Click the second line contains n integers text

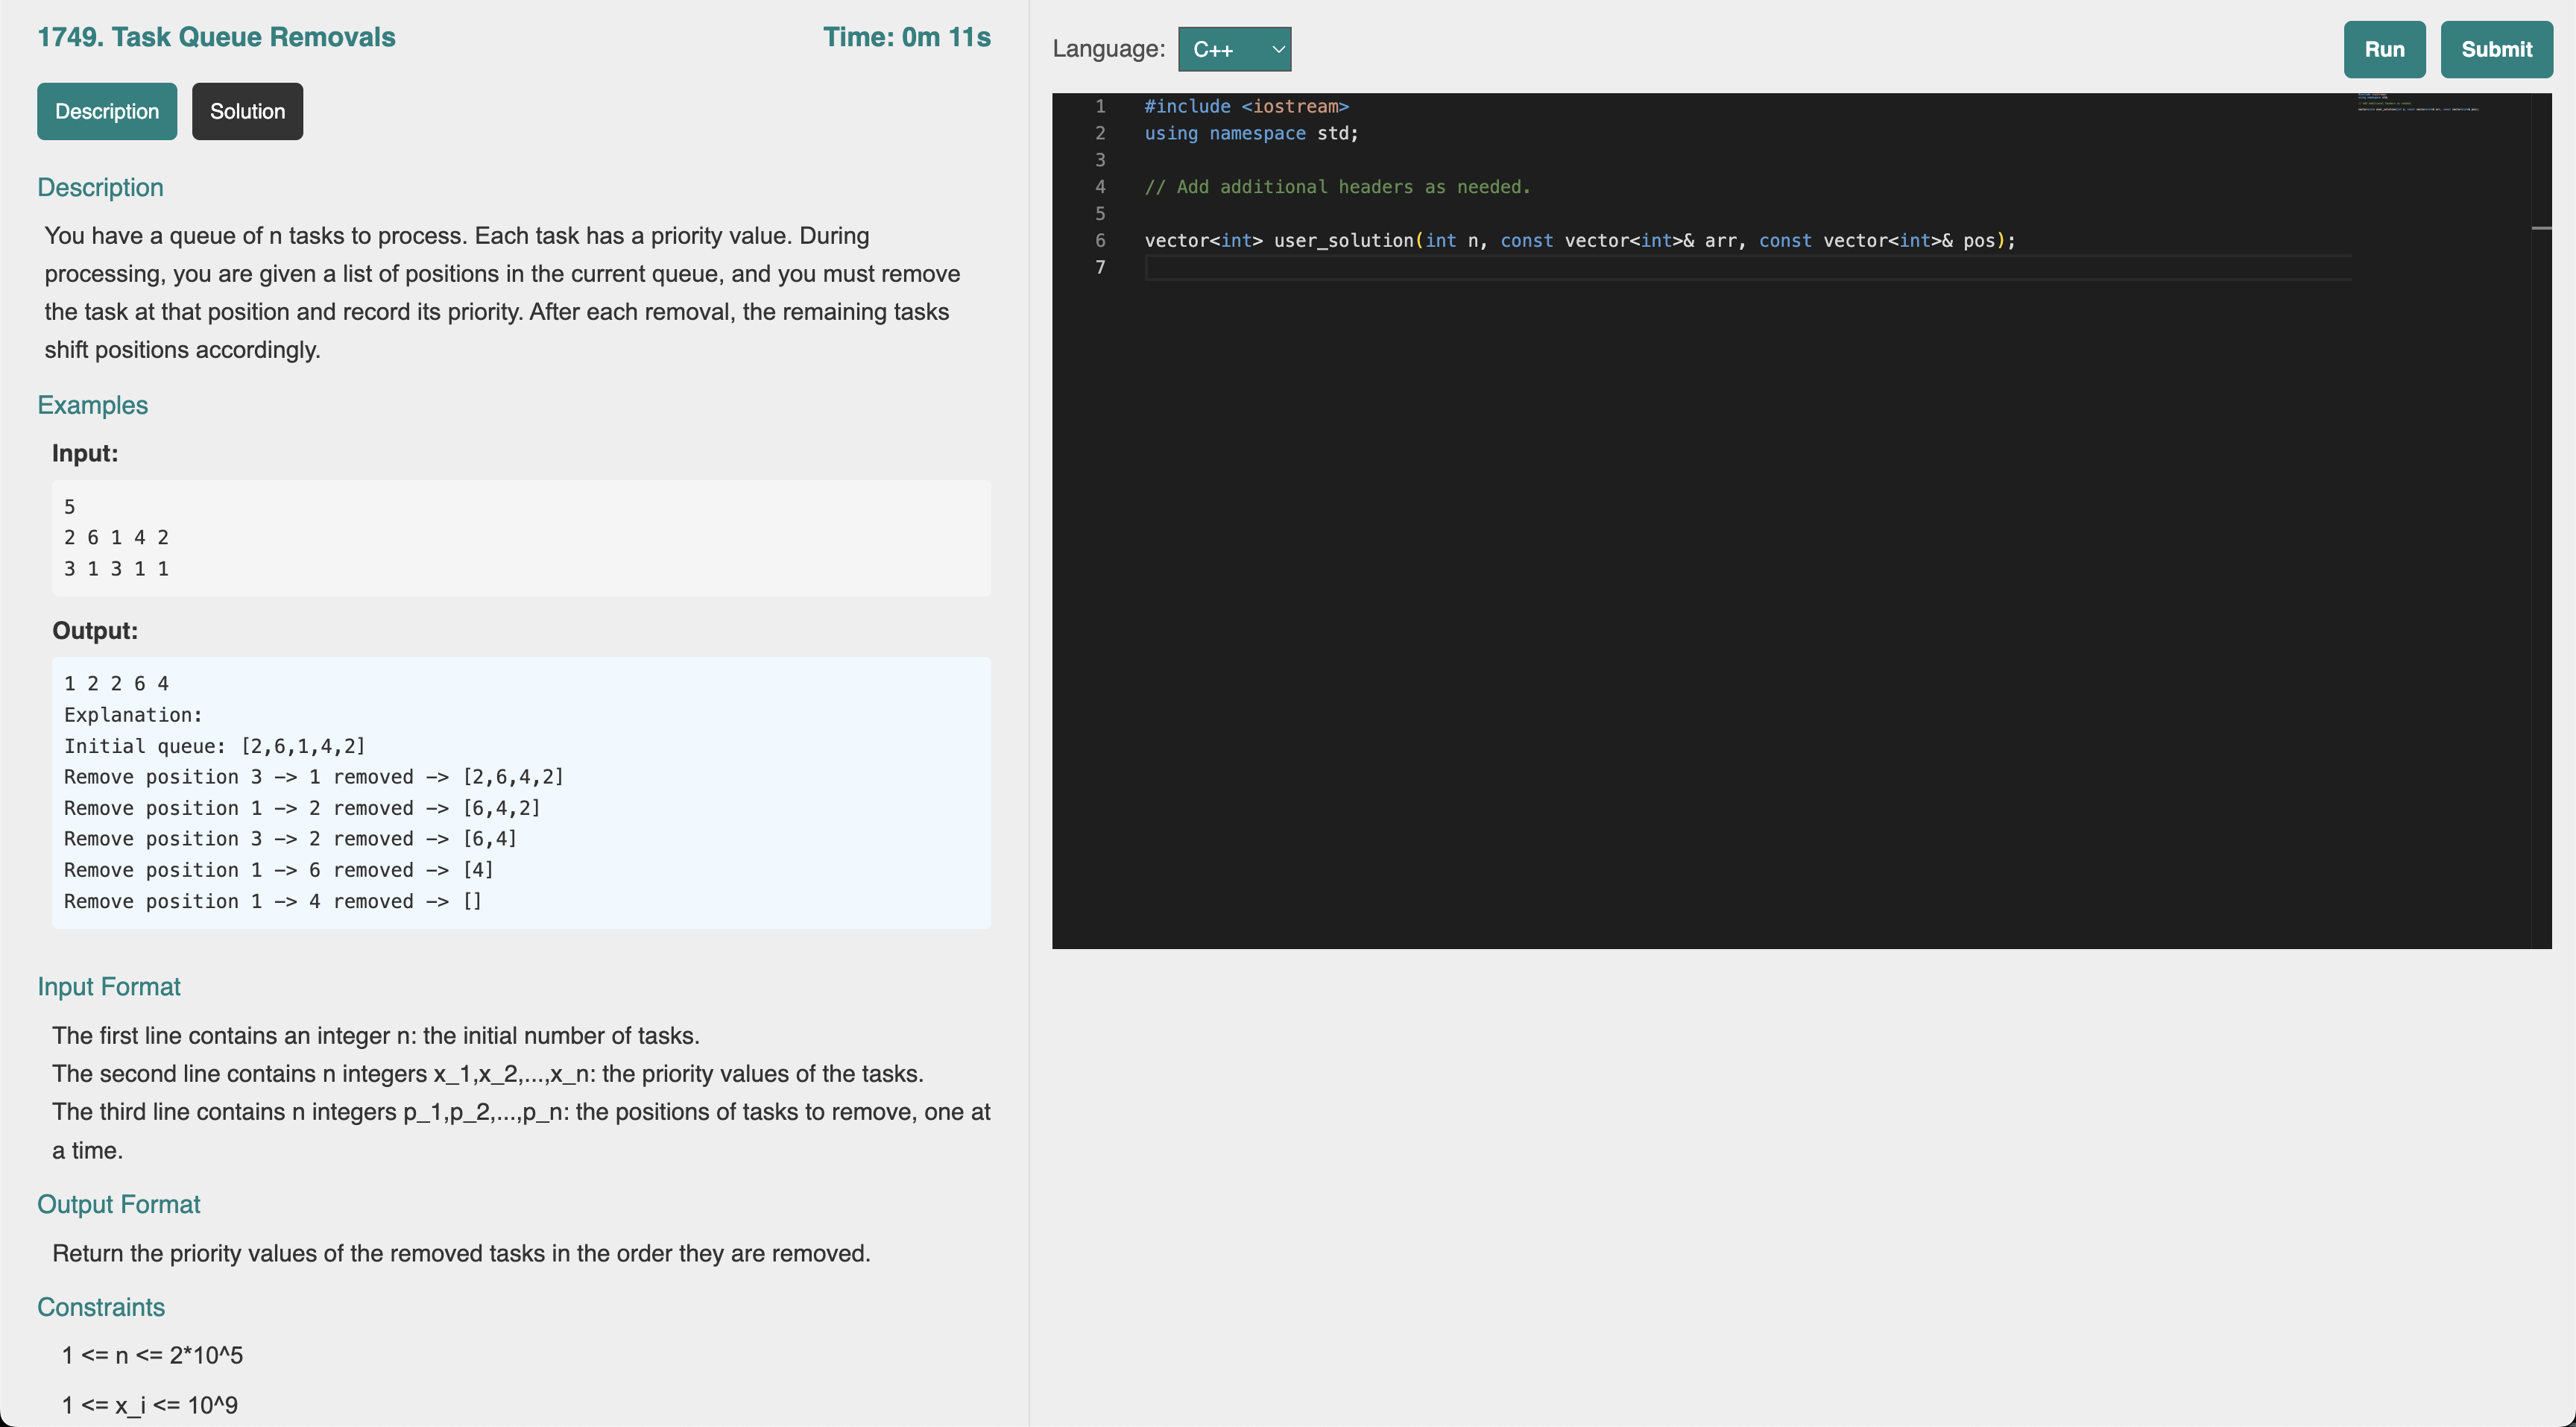pos(487,1074)
